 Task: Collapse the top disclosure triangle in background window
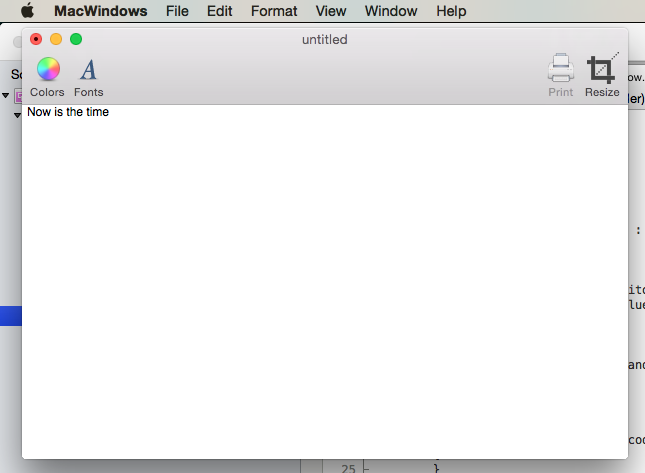(x=5, y=95)
